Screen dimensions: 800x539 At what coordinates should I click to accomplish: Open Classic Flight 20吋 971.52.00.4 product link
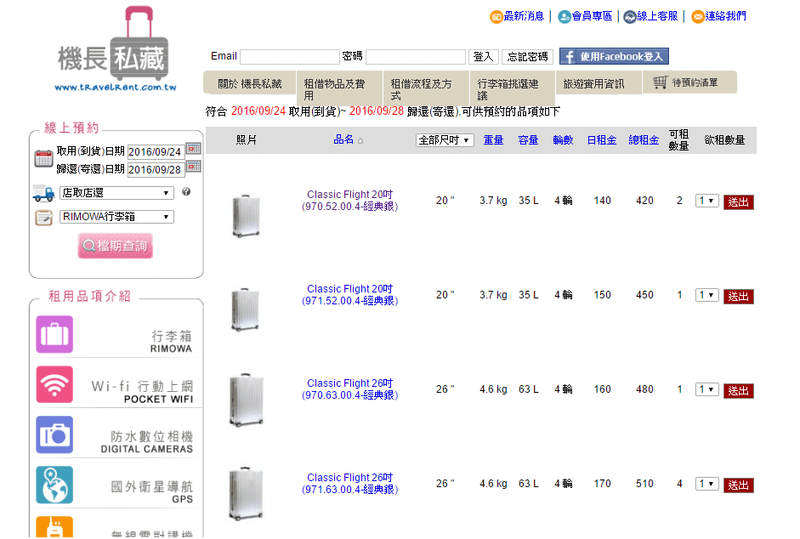pyautogui.click(x=349, y=295)
